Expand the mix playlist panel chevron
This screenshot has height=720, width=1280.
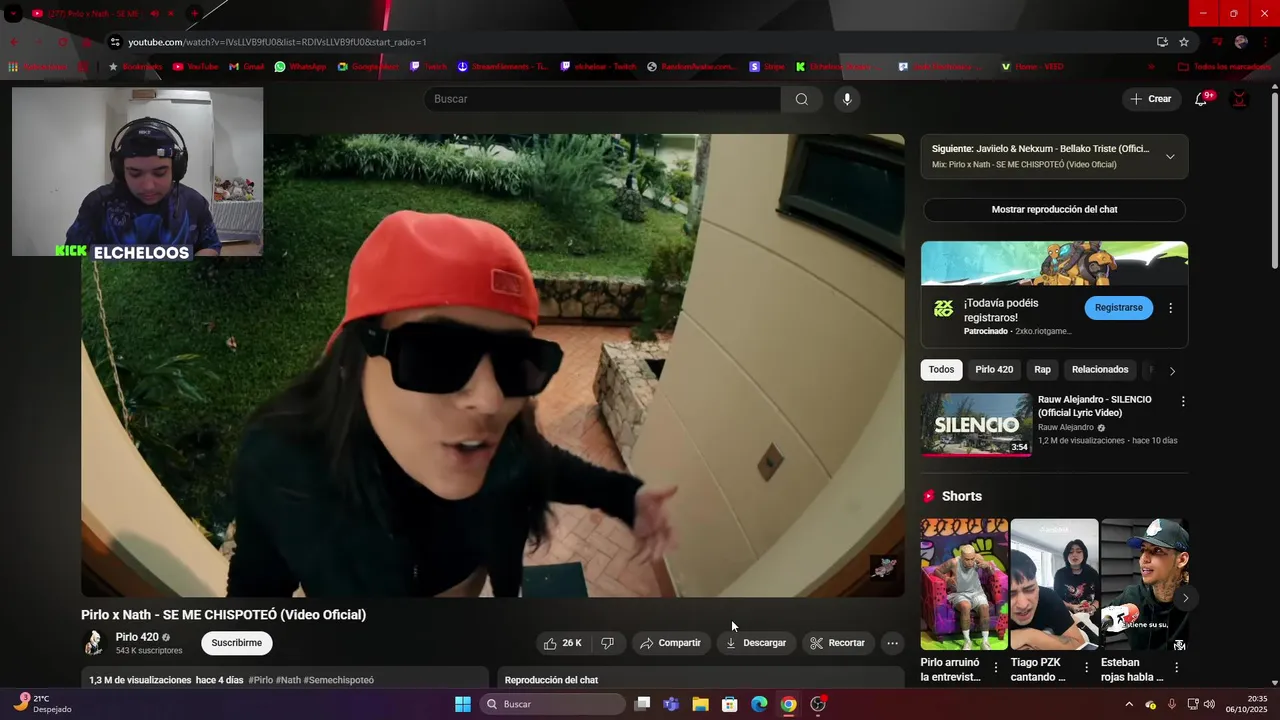coord(1170,156)
